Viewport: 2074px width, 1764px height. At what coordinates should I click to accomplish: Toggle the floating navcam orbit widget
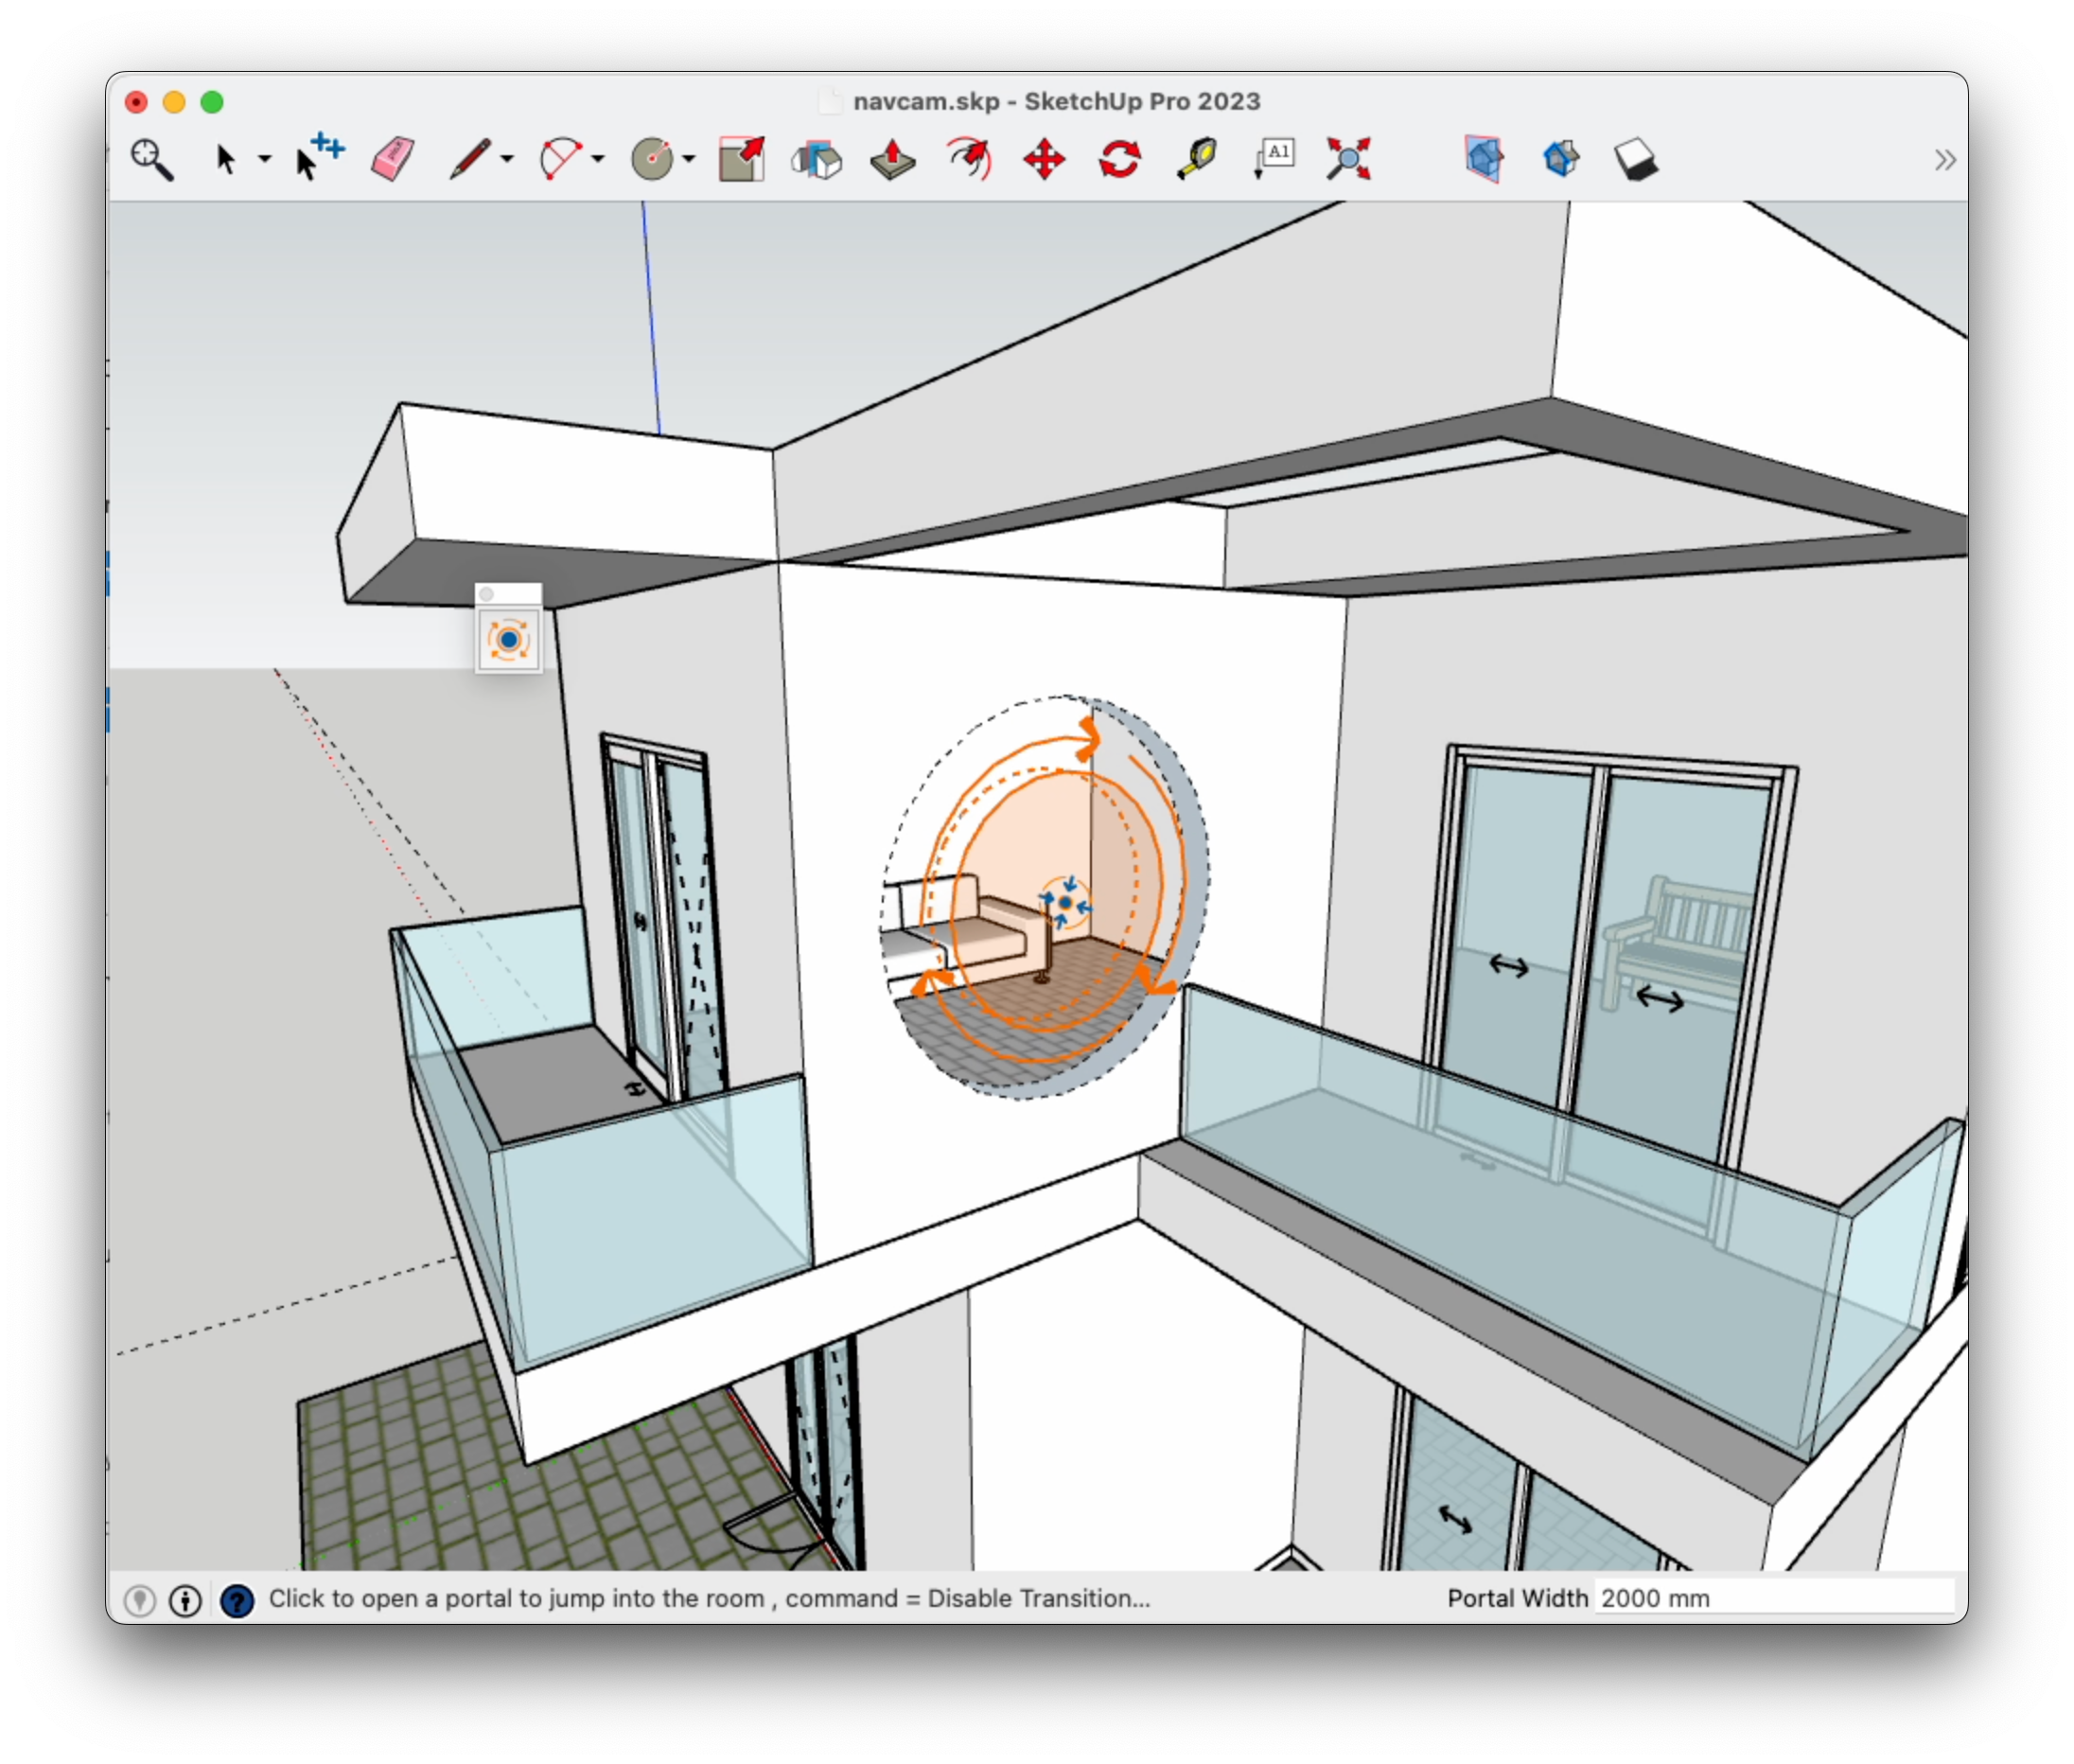509,638
